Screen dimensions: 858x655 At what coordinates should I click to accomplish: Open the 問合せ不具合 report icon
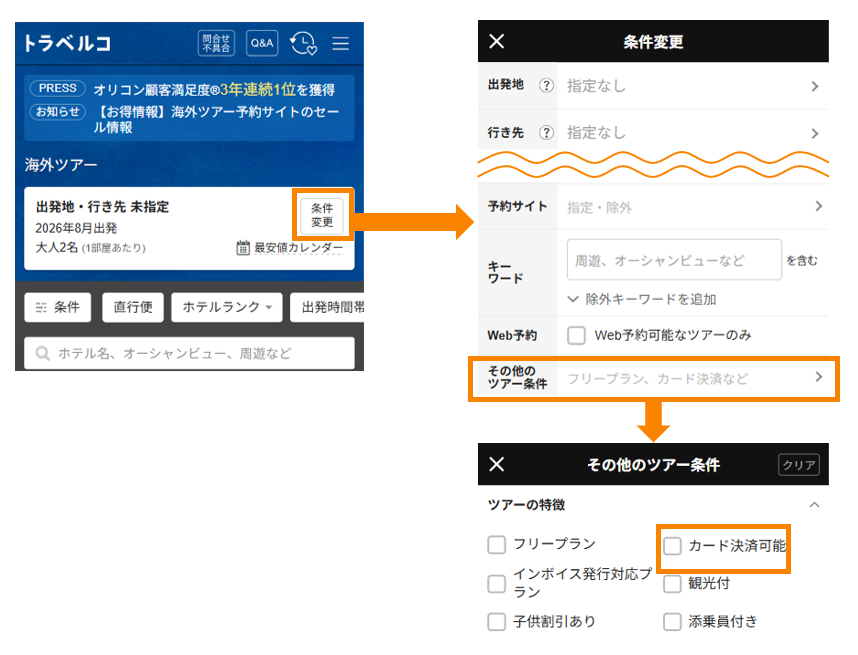coord(216,43)
